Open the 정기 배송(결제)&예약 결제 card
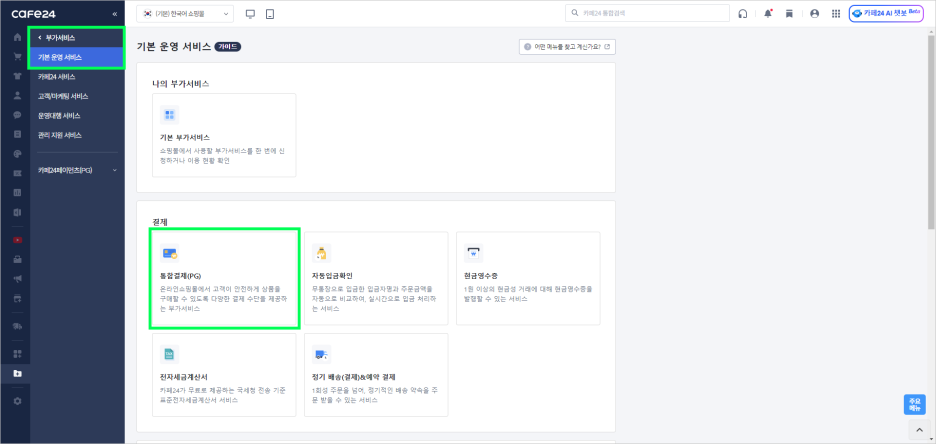This screenshot has width=936, height=444. (376, 375)
